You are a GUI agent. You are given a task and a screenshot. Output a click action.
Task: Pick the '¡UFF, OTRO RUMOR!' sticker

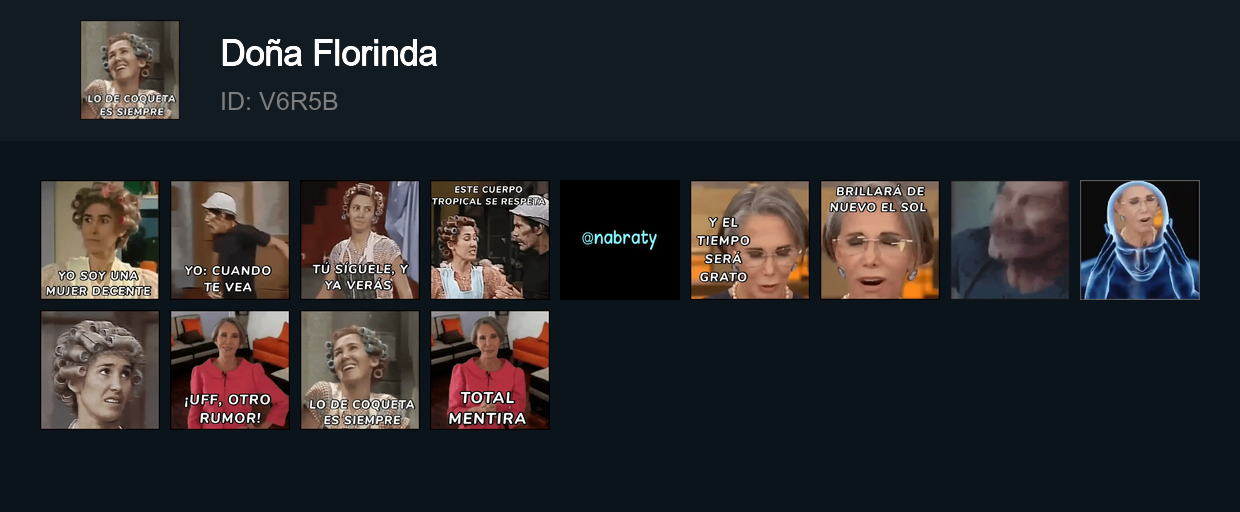(x=230, y=370)
